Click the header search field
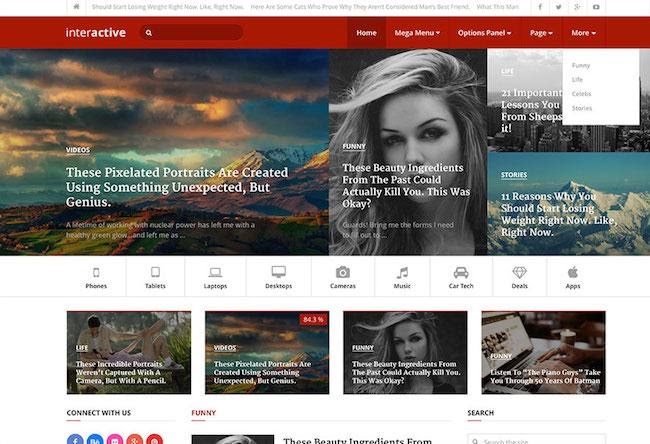This screenshot has height=444, width=650. click(196, 33)
